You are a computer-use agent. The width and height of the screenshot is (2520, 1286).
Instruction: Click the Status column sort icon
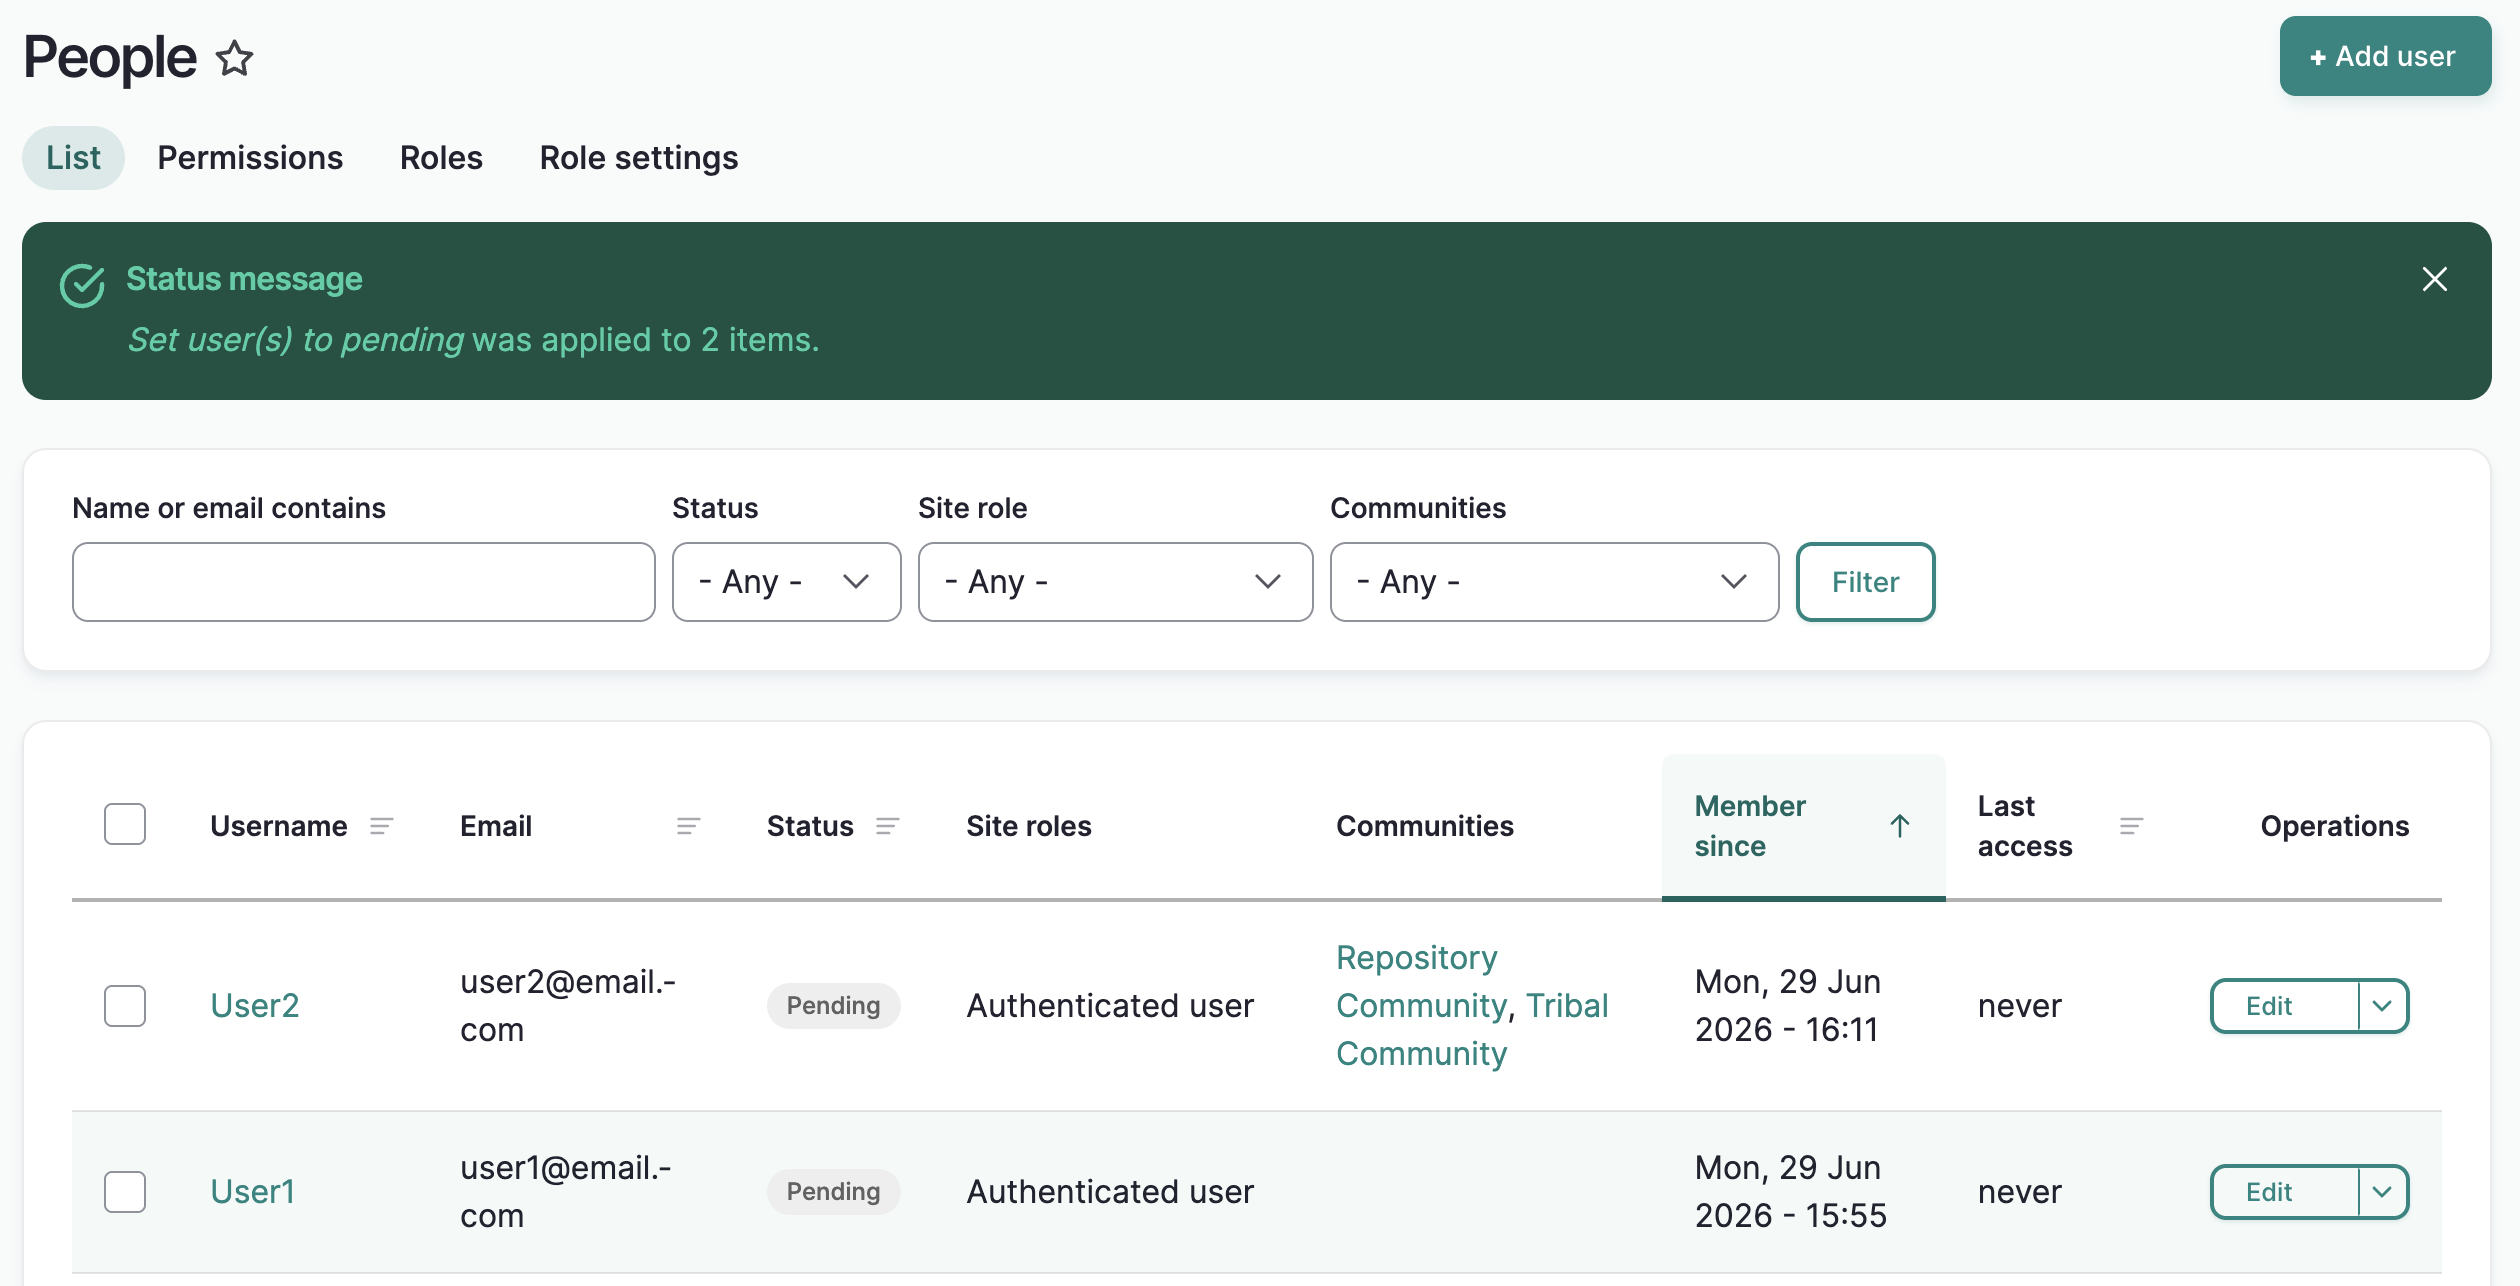(887, 826)
